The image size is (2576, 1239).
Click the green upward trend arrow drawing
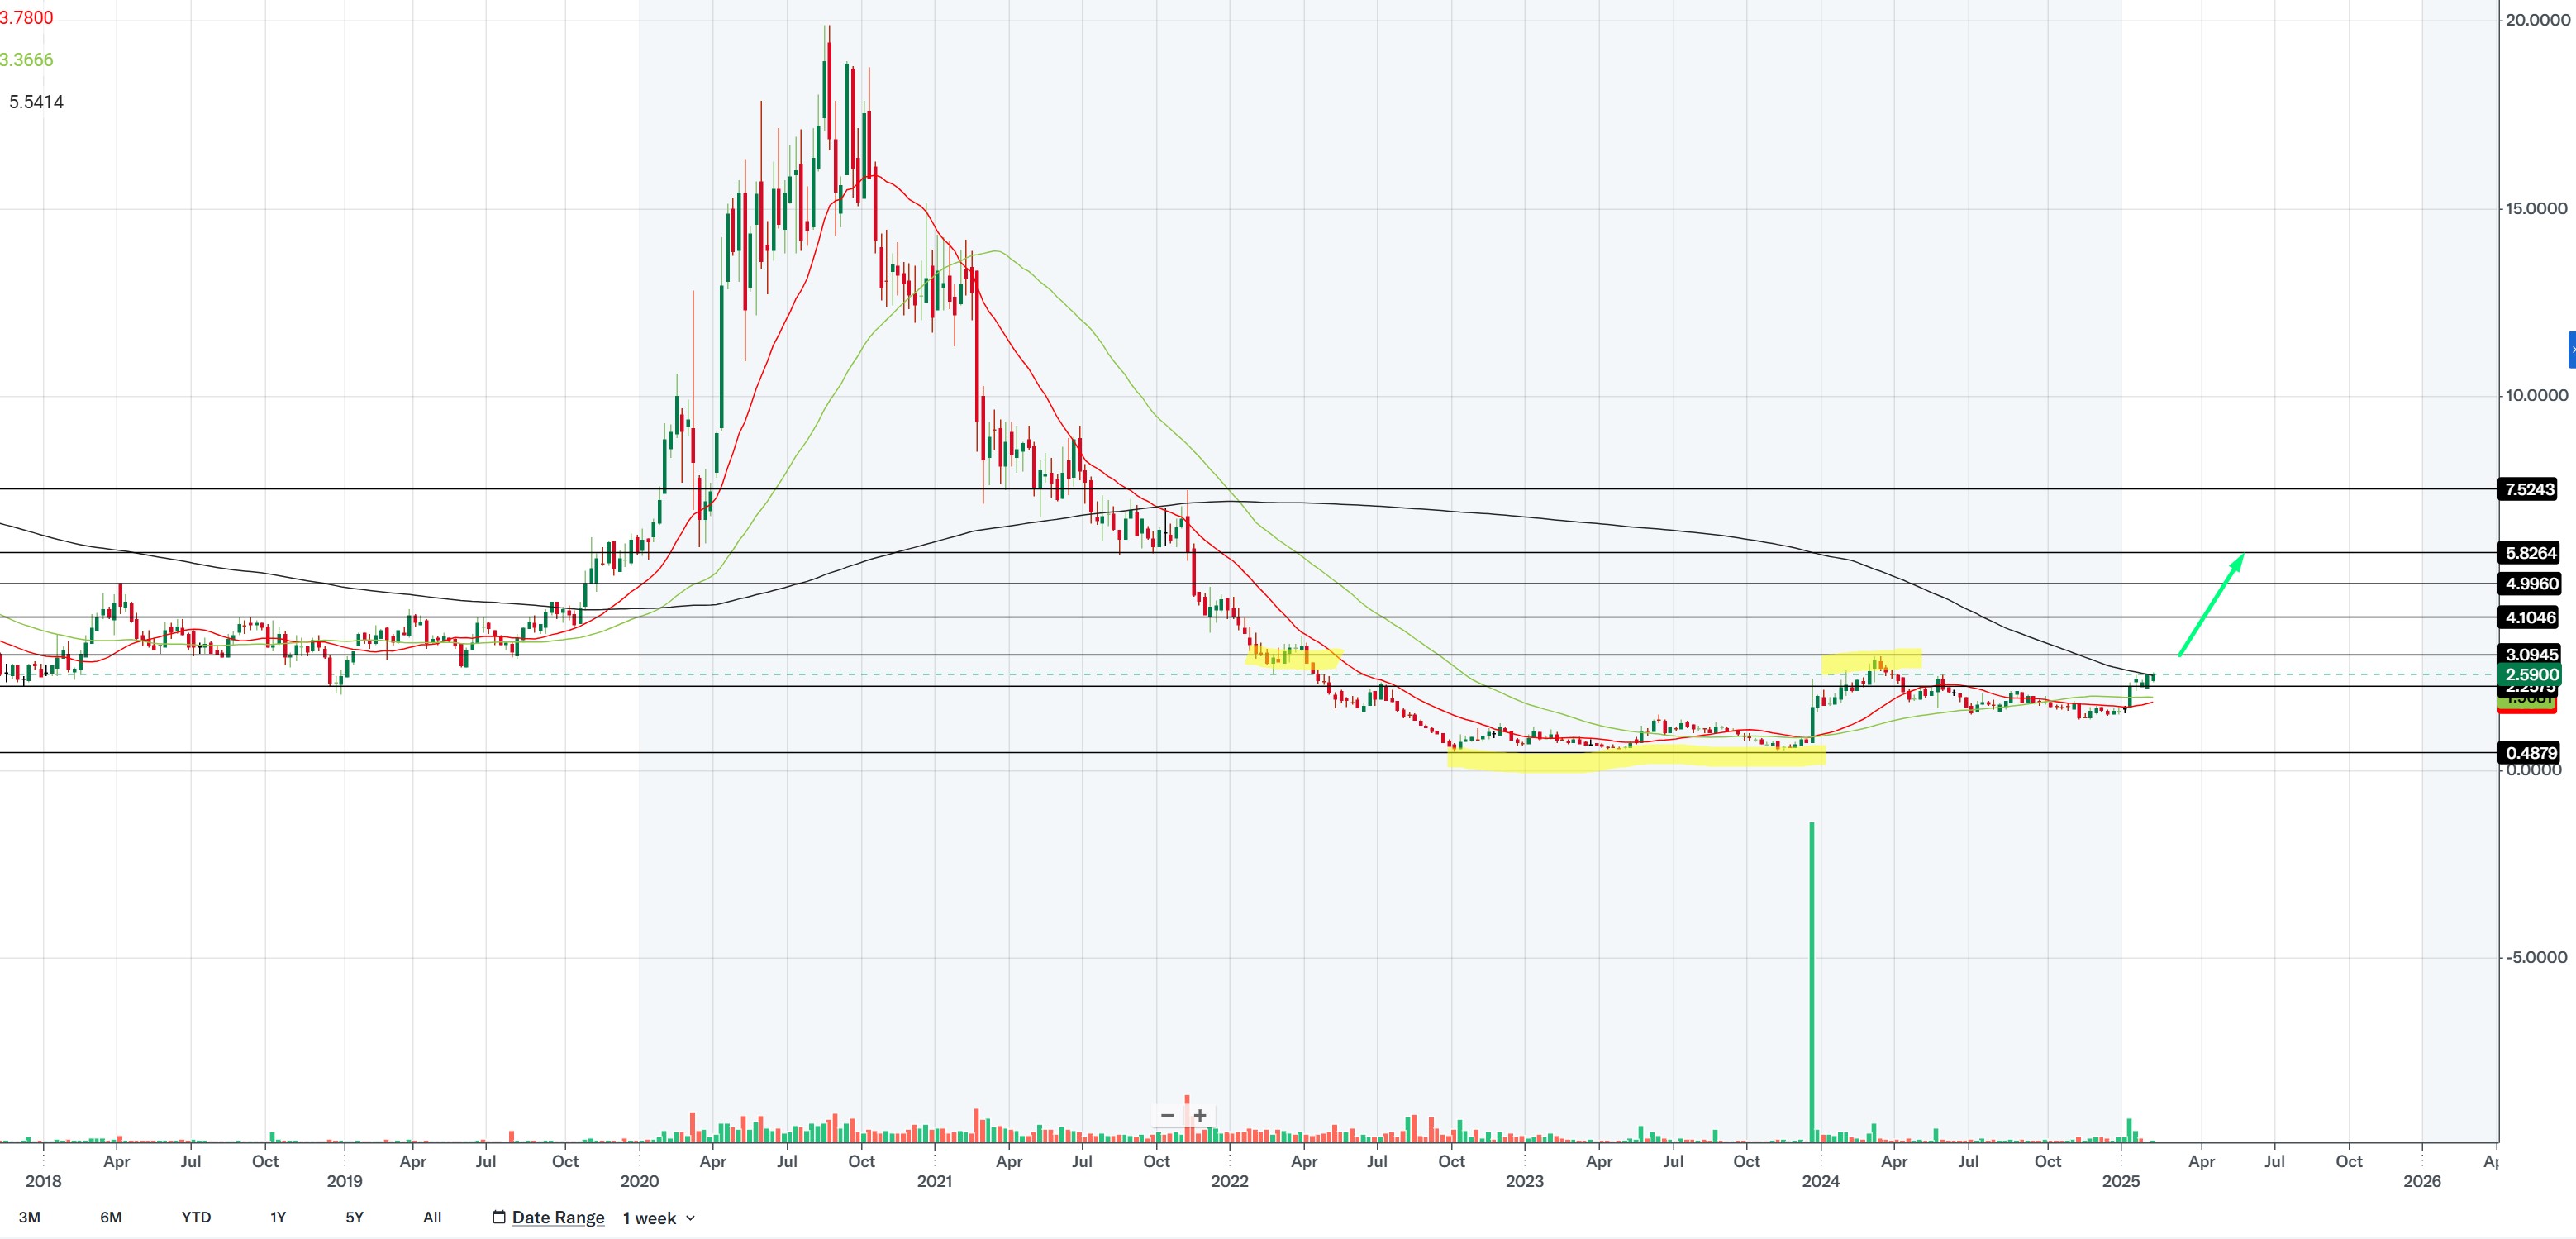click(x=2212, y=604)
